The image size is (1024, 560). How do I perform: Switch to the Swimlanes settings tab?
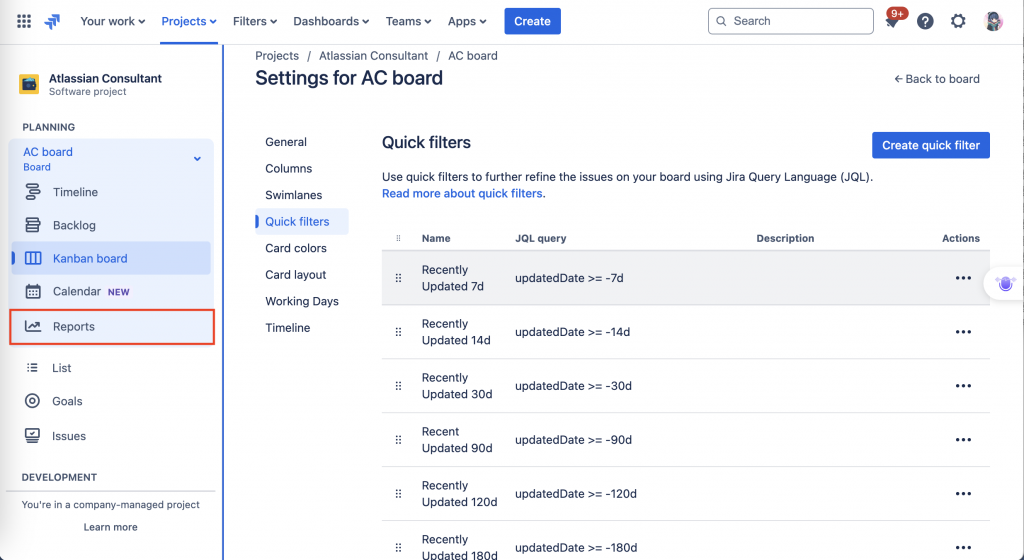[293, 195]
